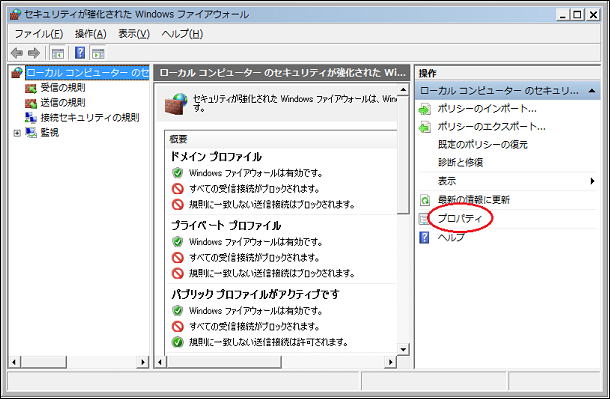Select 接続セキュリティの規則 in the tree
Viewport: 610px width, 399px height.
pos(90,117)
